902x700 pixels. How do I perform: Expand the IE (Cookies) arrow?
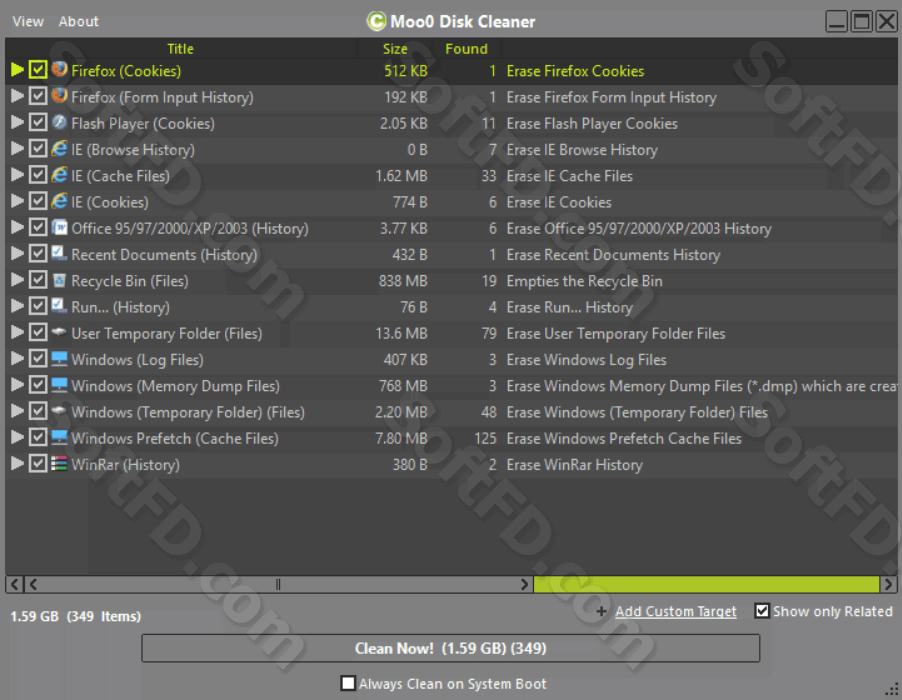point(17,201)
